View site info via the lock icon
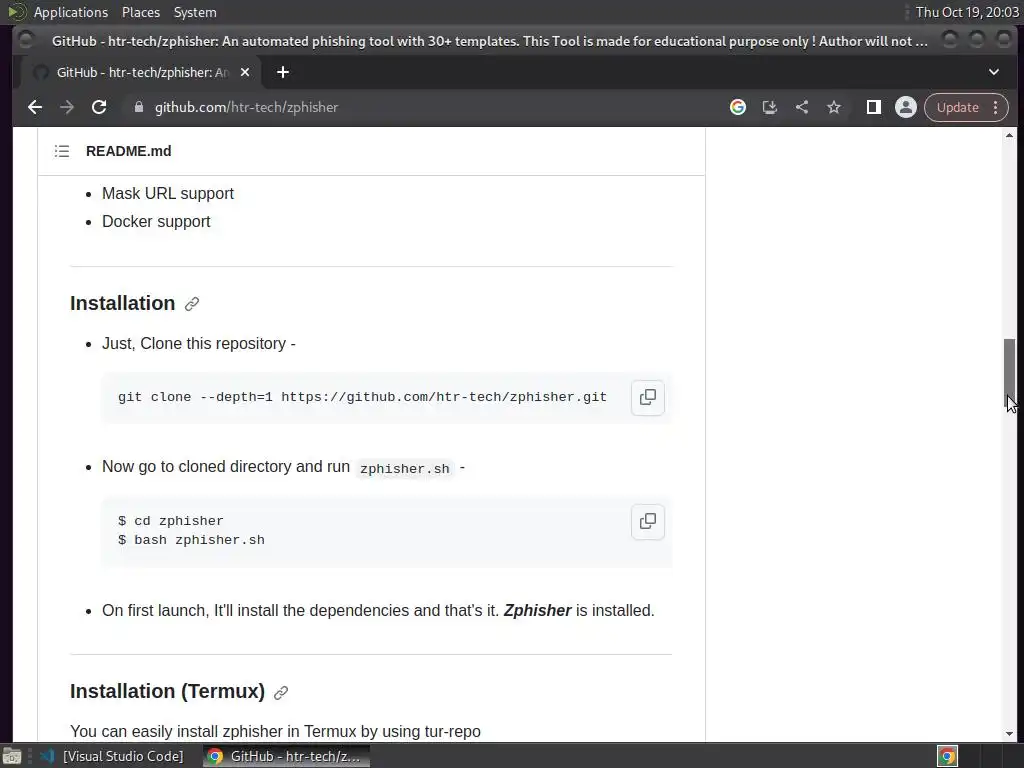1024x768 pixels. pos(138,107)
